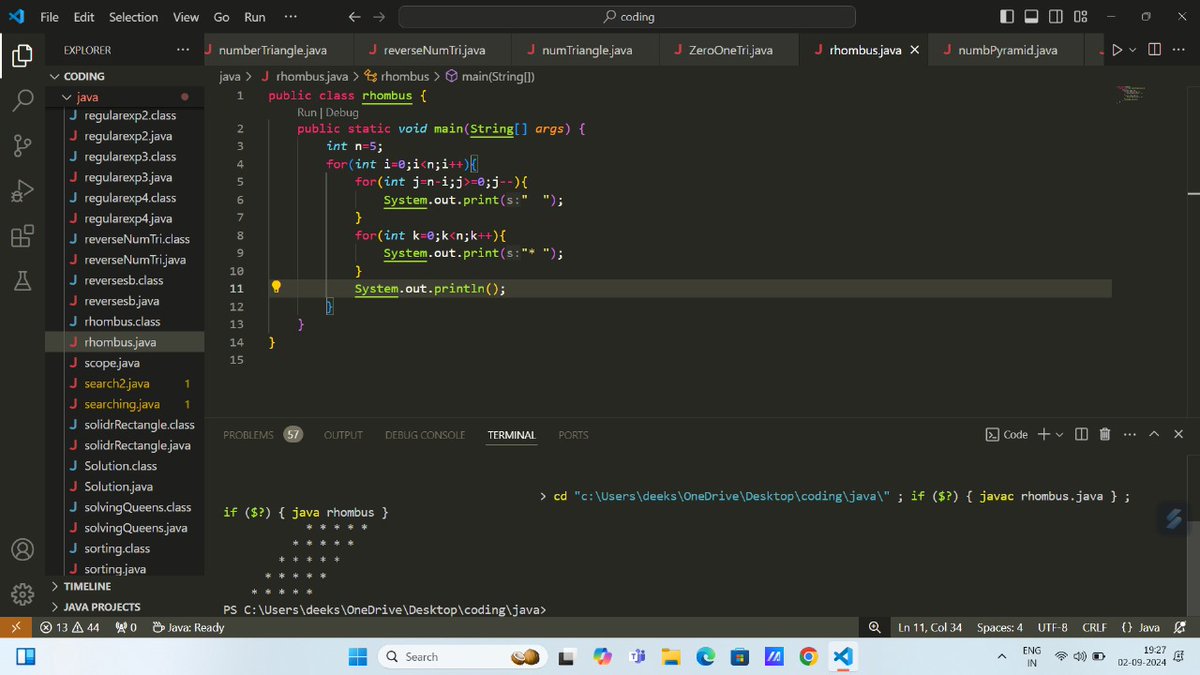
Task: Open the Windows Start button
Action: coord(357,656)
